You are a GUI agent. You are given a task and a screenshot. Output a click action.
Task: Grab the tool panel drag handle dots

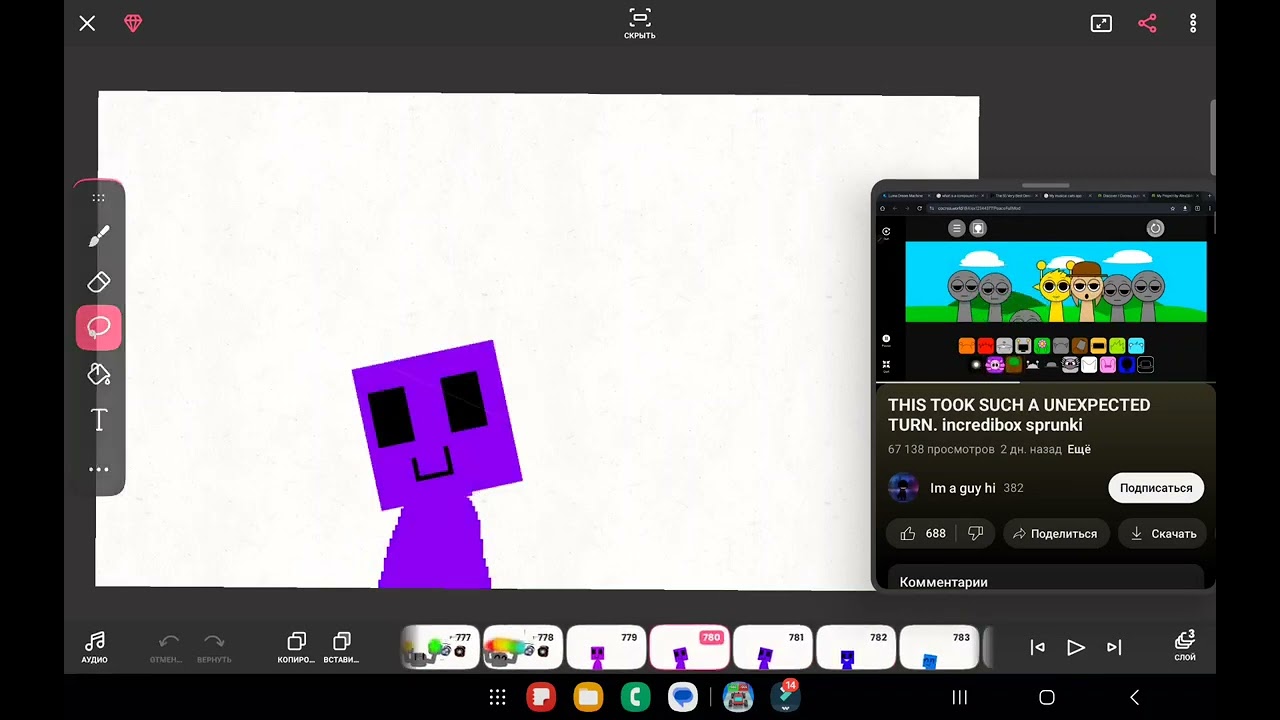click(99, 198)
